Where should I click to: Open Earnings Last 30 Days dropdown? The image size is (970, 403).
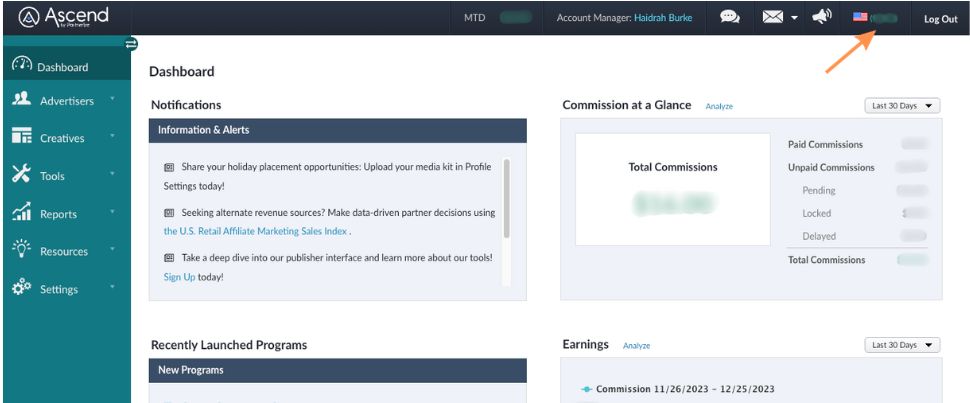902,345
